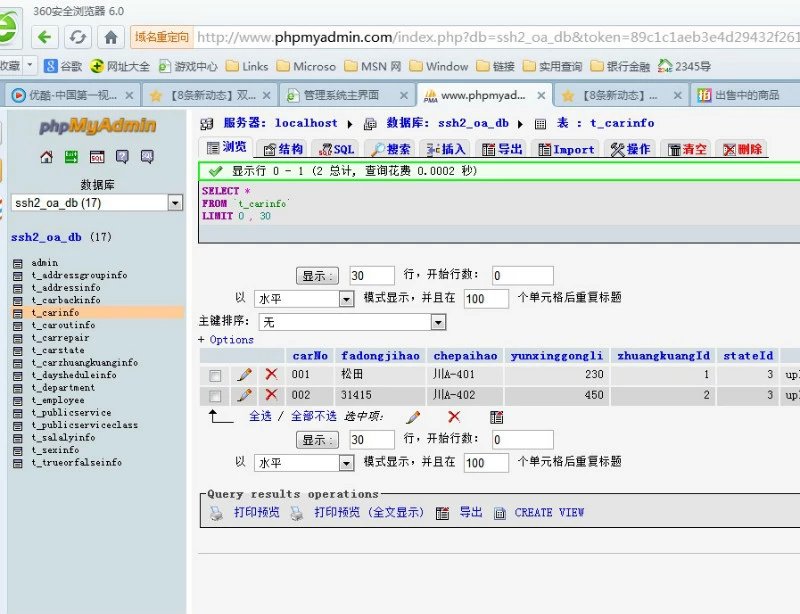Switch to the 结构 tab
800x614 pixels.
tap(283, 149)
